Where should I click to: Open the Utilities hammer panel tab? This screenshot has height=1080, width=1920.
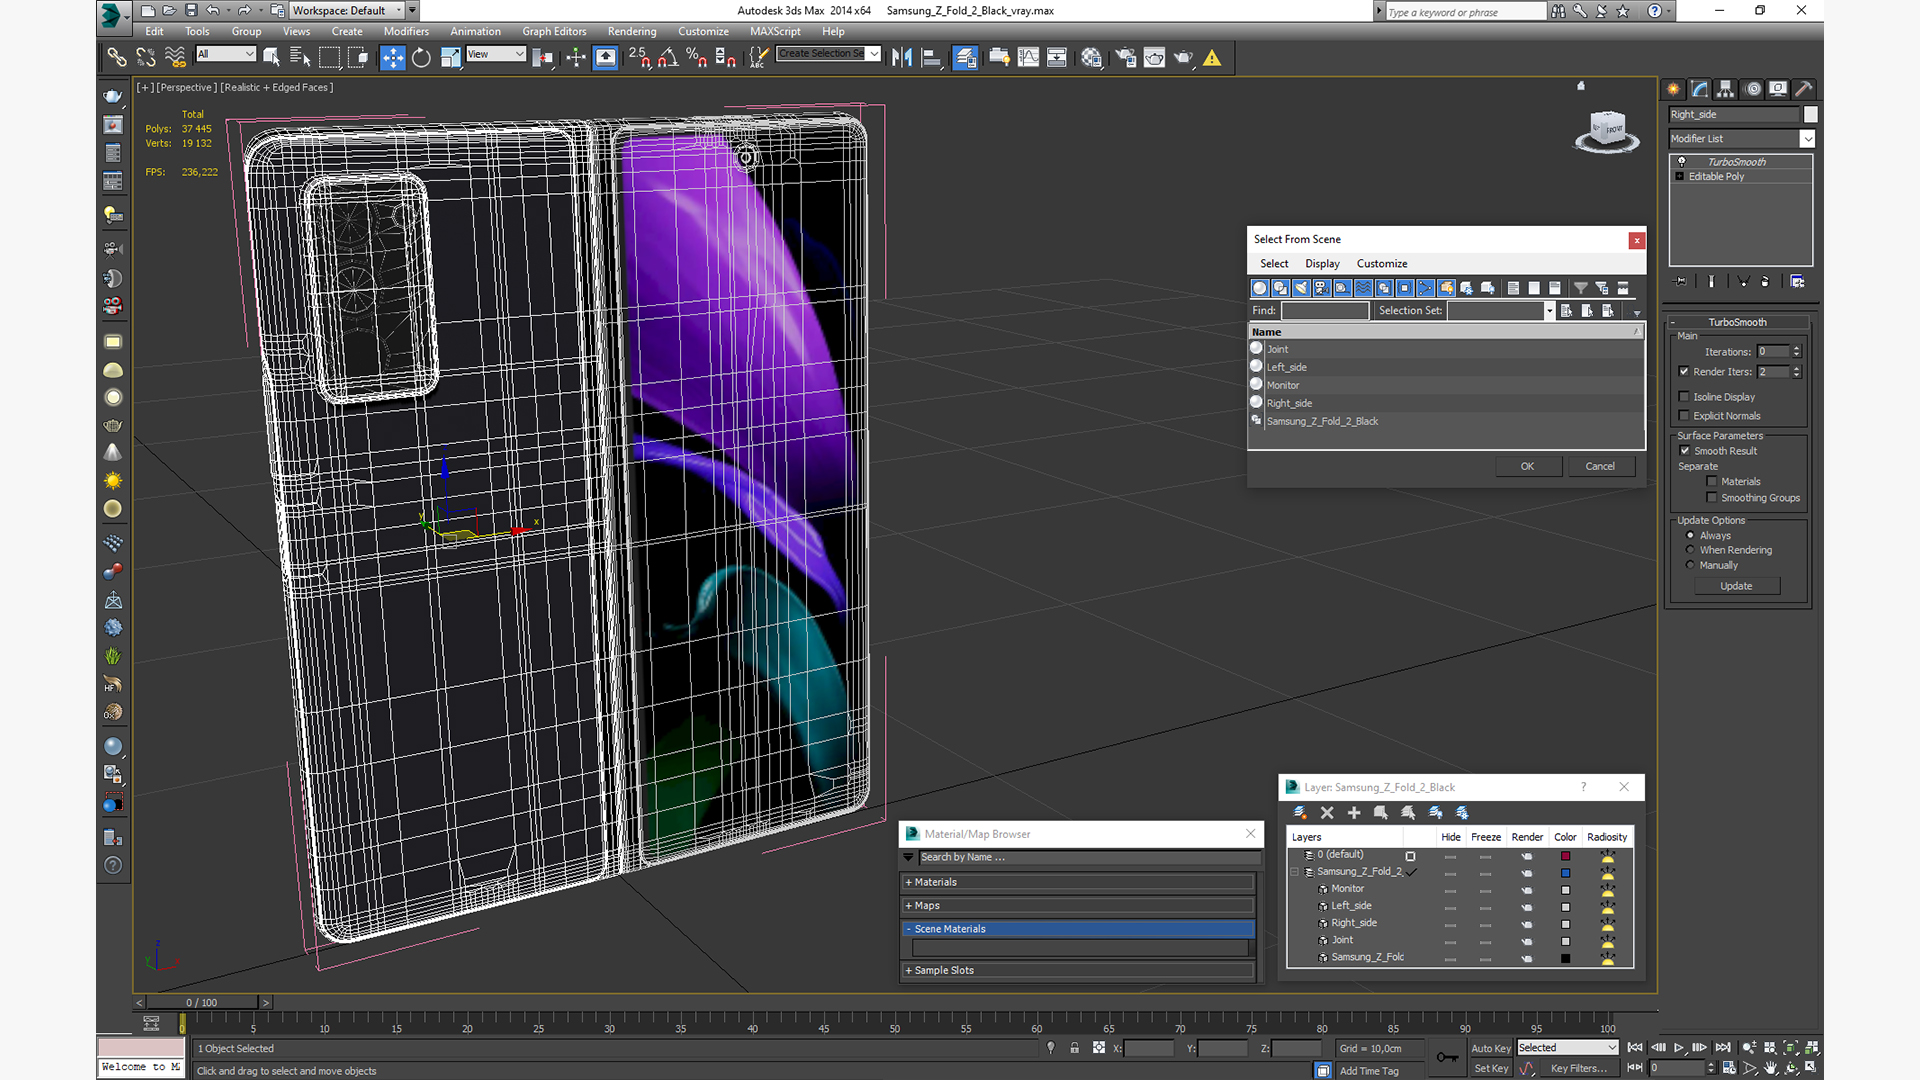pyautogui.click(x=1804, y=89)
